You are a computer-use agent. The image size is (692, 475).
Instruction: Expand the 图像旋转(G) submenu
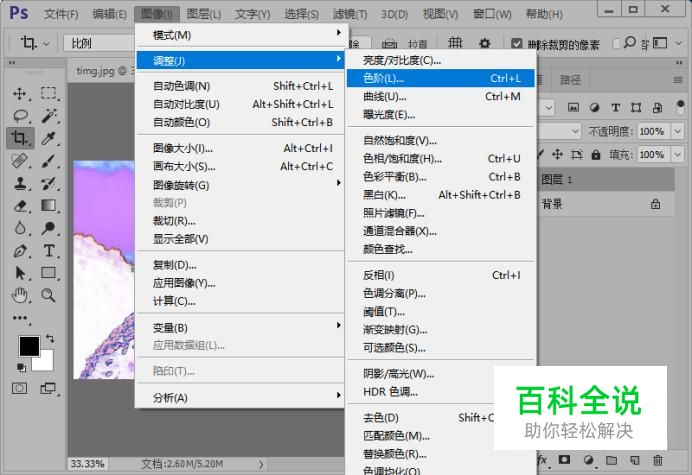pyautogui.click(x=241, y=185)
